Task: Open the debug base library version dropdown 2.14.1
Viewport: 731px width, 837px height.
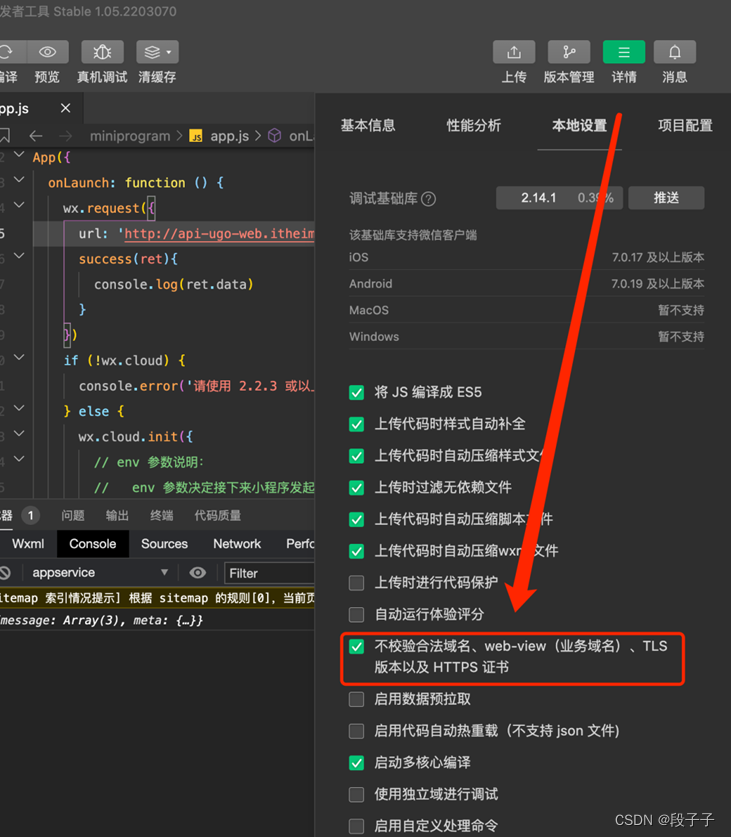Action: coord(559,198)
